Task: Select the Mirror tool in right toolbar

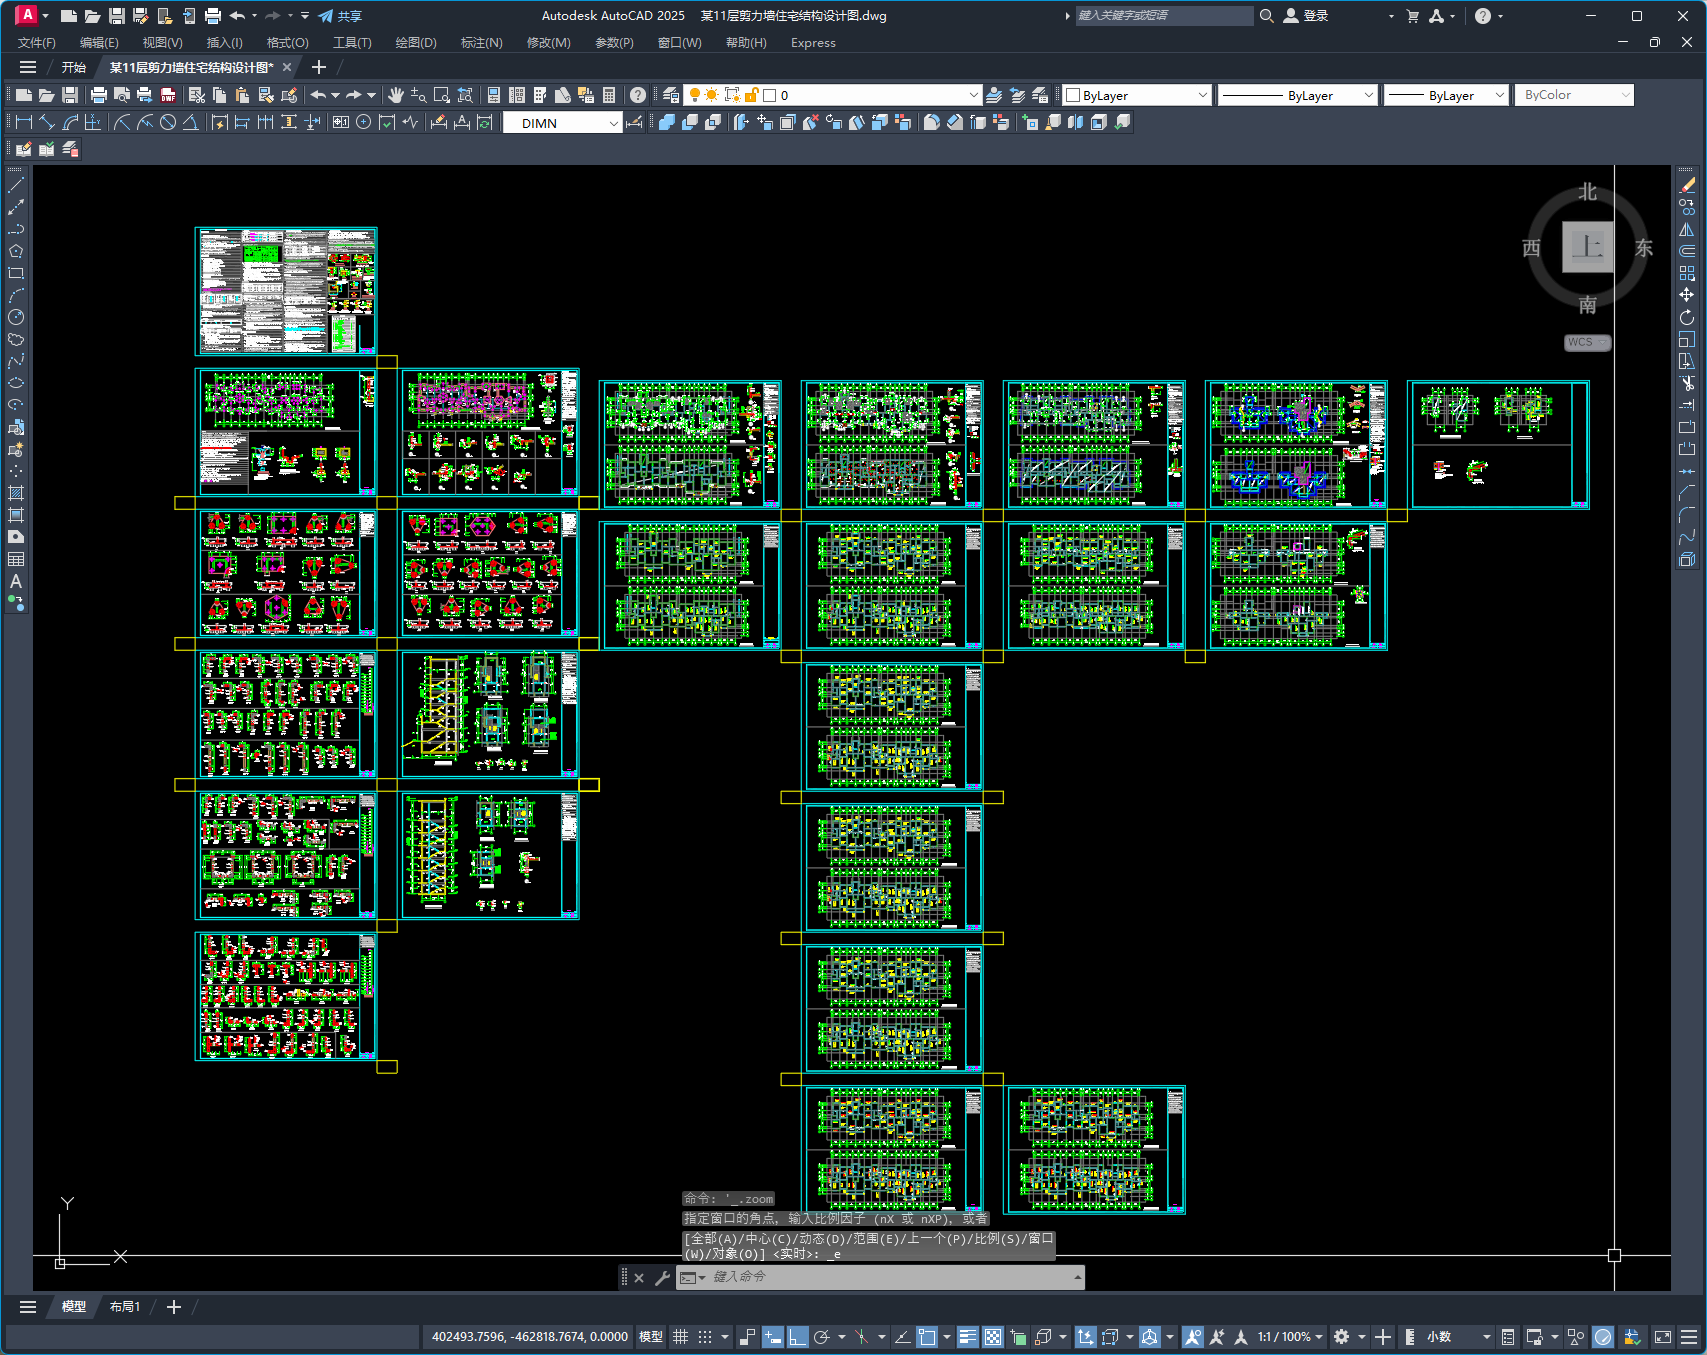Action: (1687, 229)
